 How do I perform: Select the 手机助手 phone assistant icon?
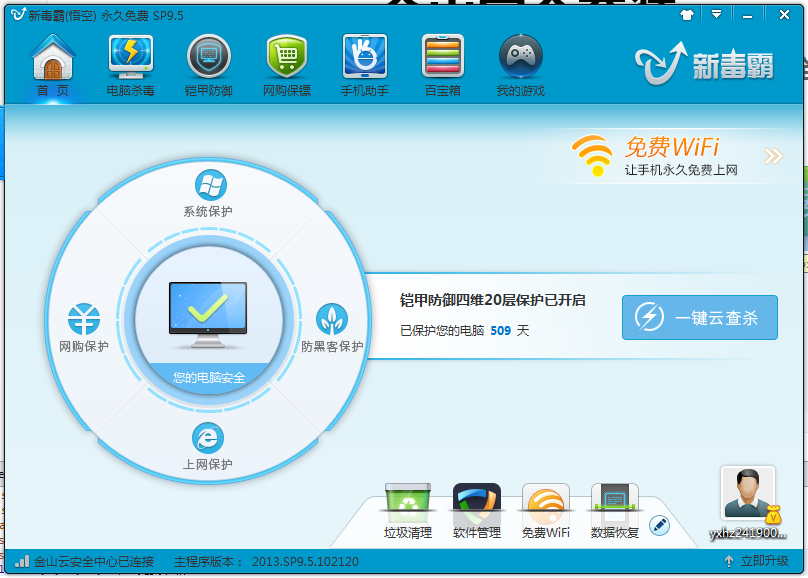point(365,59)
